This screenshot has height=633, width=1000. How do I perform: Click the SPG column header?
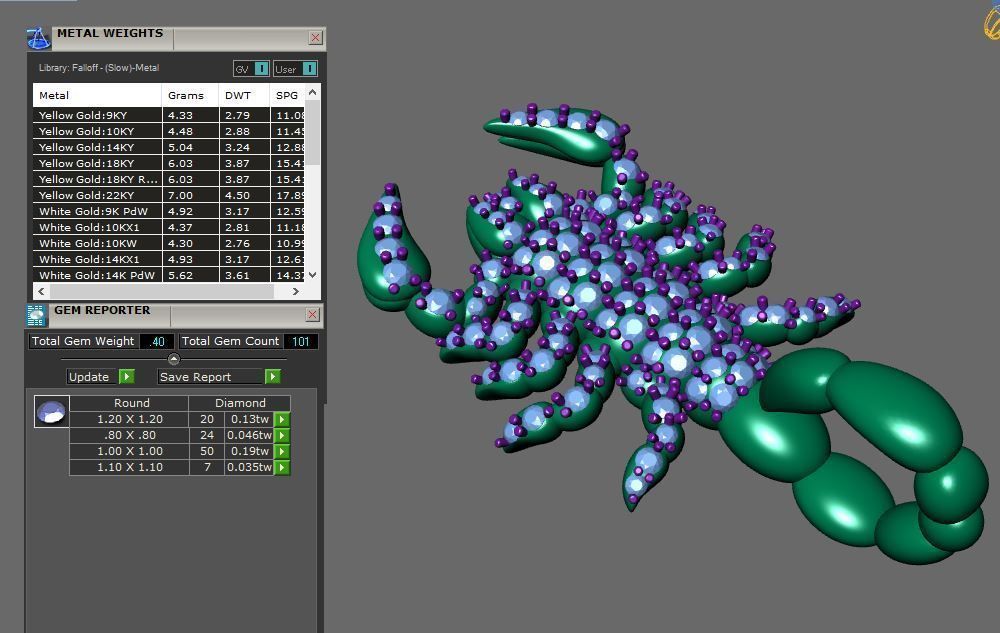click(x=288, y=96)
